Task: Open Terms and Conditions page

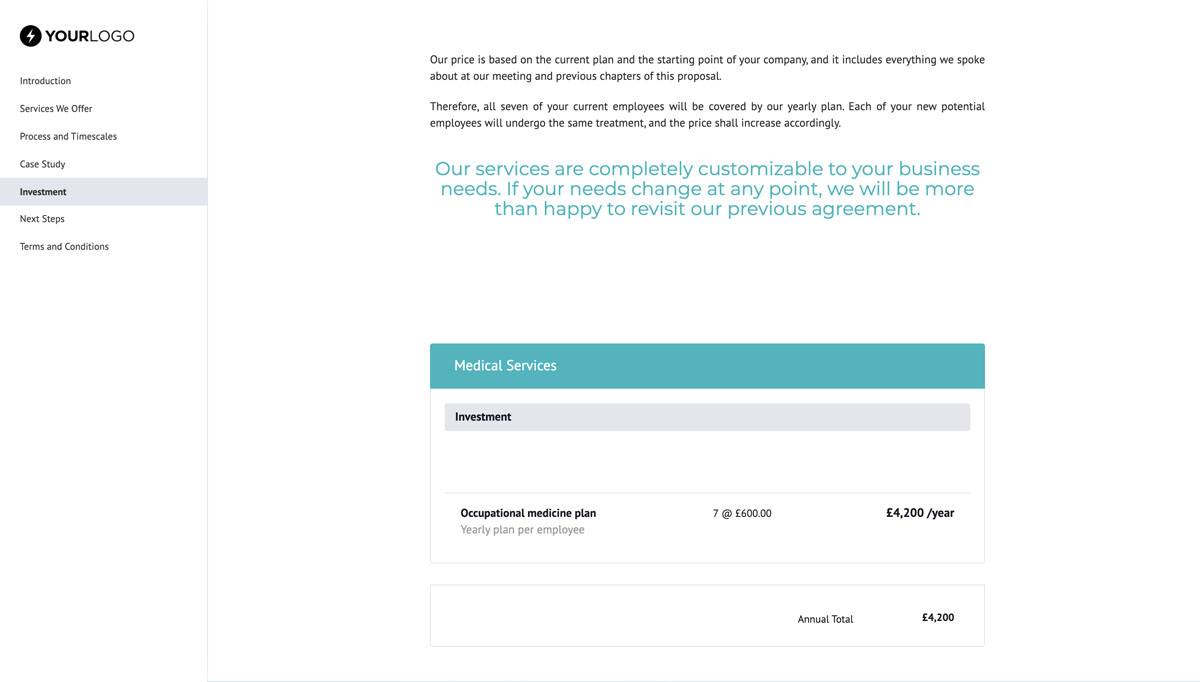Action: point(63,246)
